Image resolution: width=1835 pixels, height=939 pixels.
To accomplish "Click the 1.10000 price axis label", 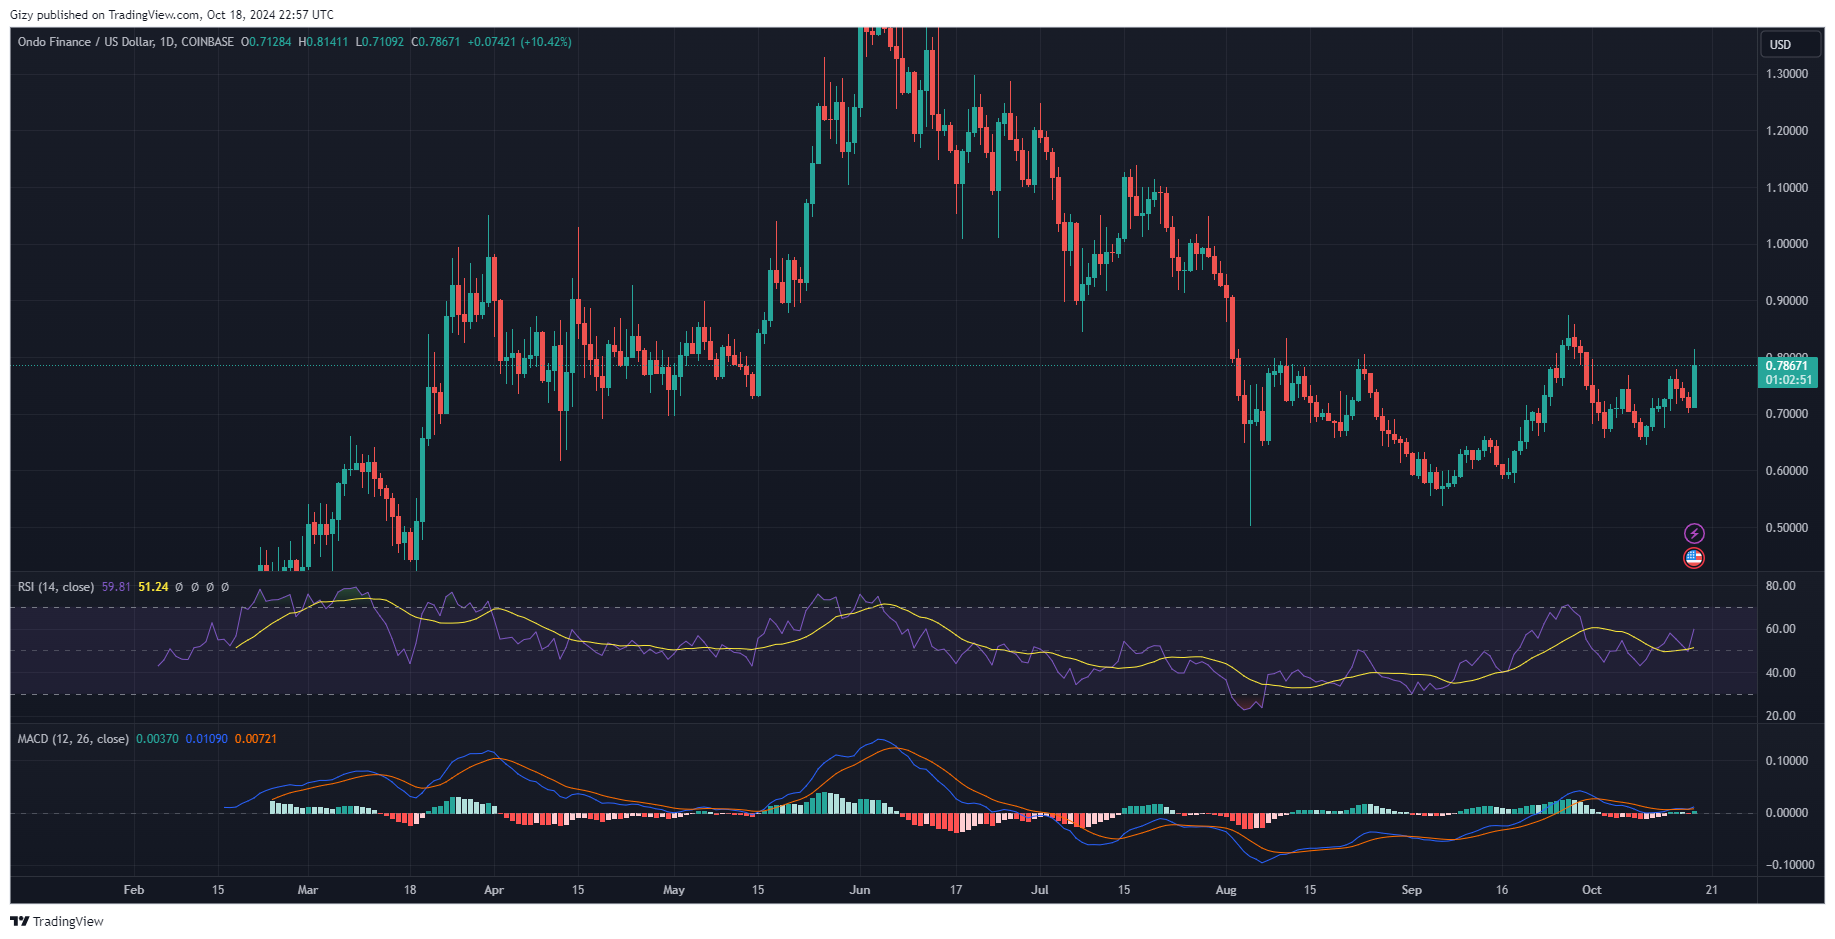I will click(x=1787, y=188).
